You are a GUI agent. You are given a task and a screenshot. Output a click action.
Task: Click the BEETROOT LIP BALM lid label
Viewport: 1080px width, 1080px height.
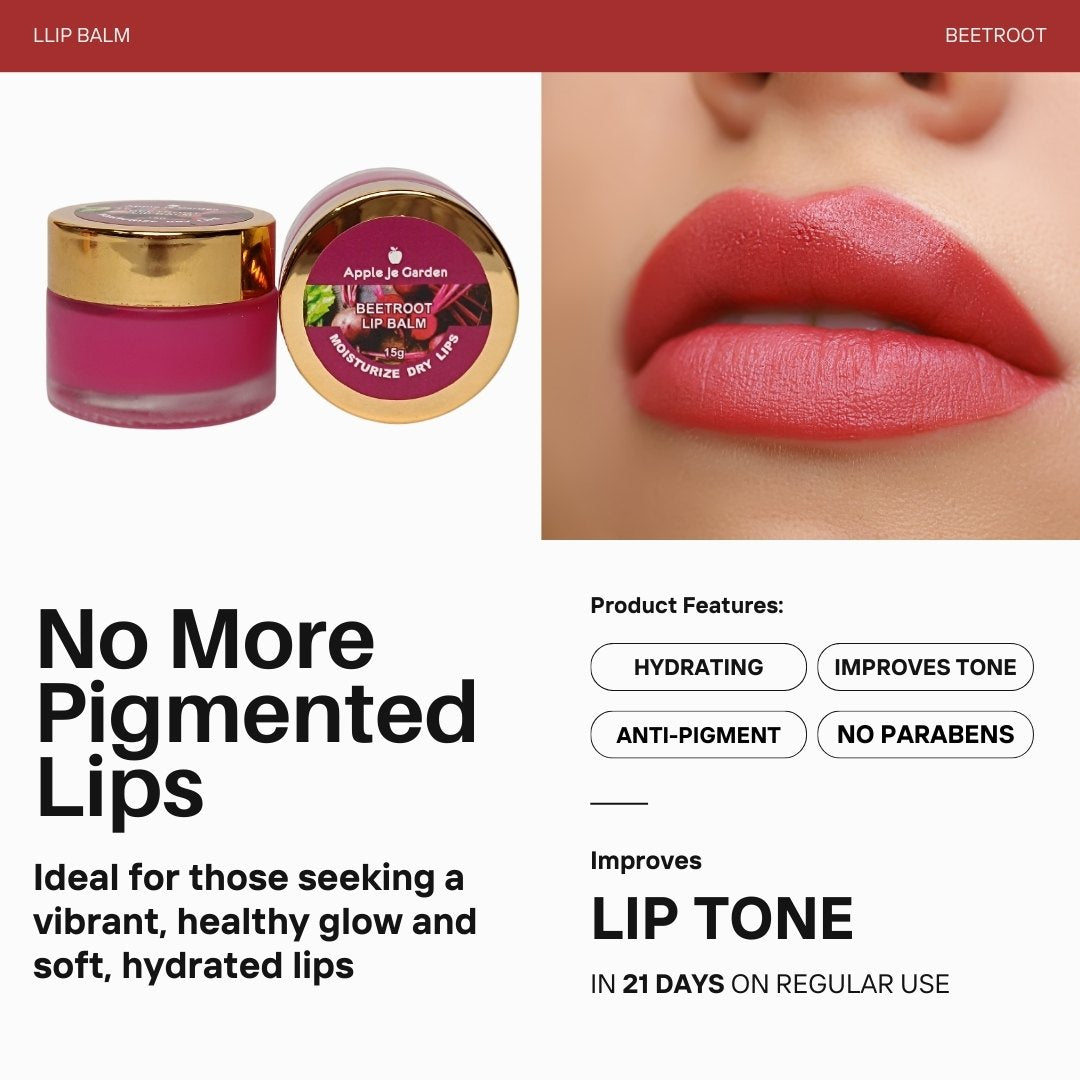tap(394, 315)
